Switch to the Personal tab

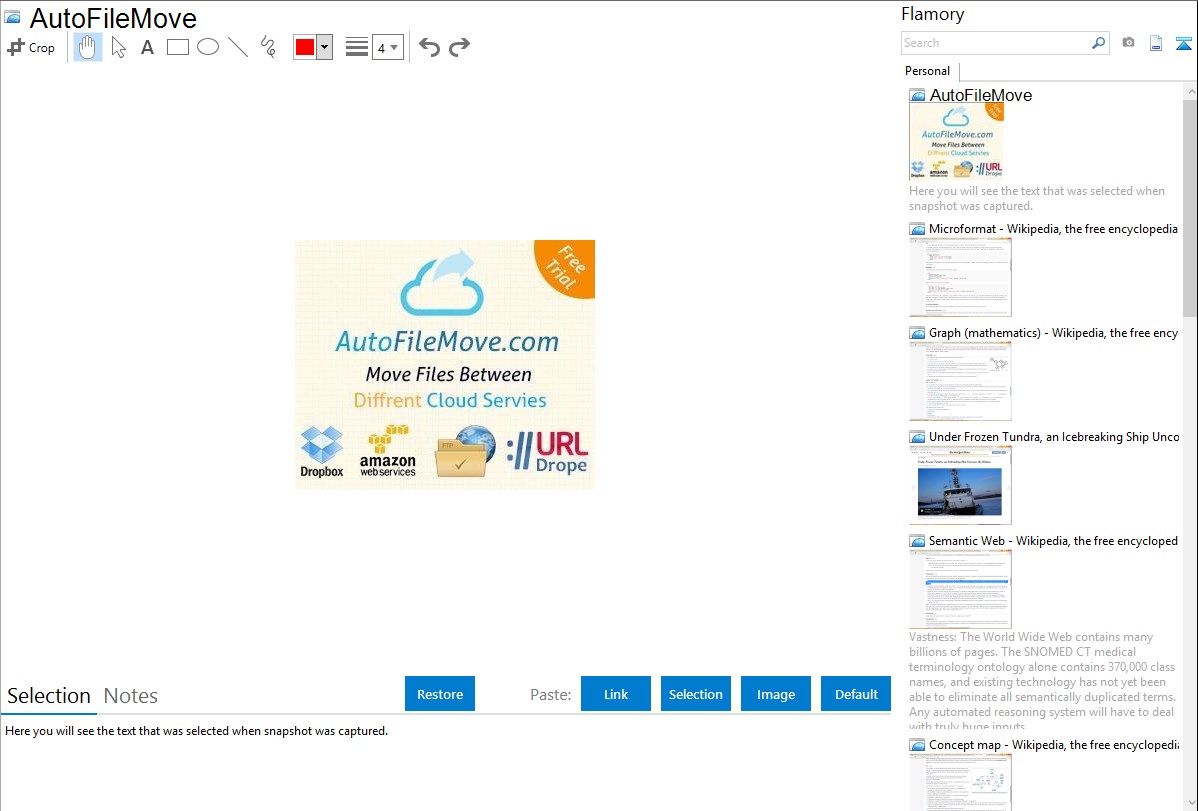point(928,71)
